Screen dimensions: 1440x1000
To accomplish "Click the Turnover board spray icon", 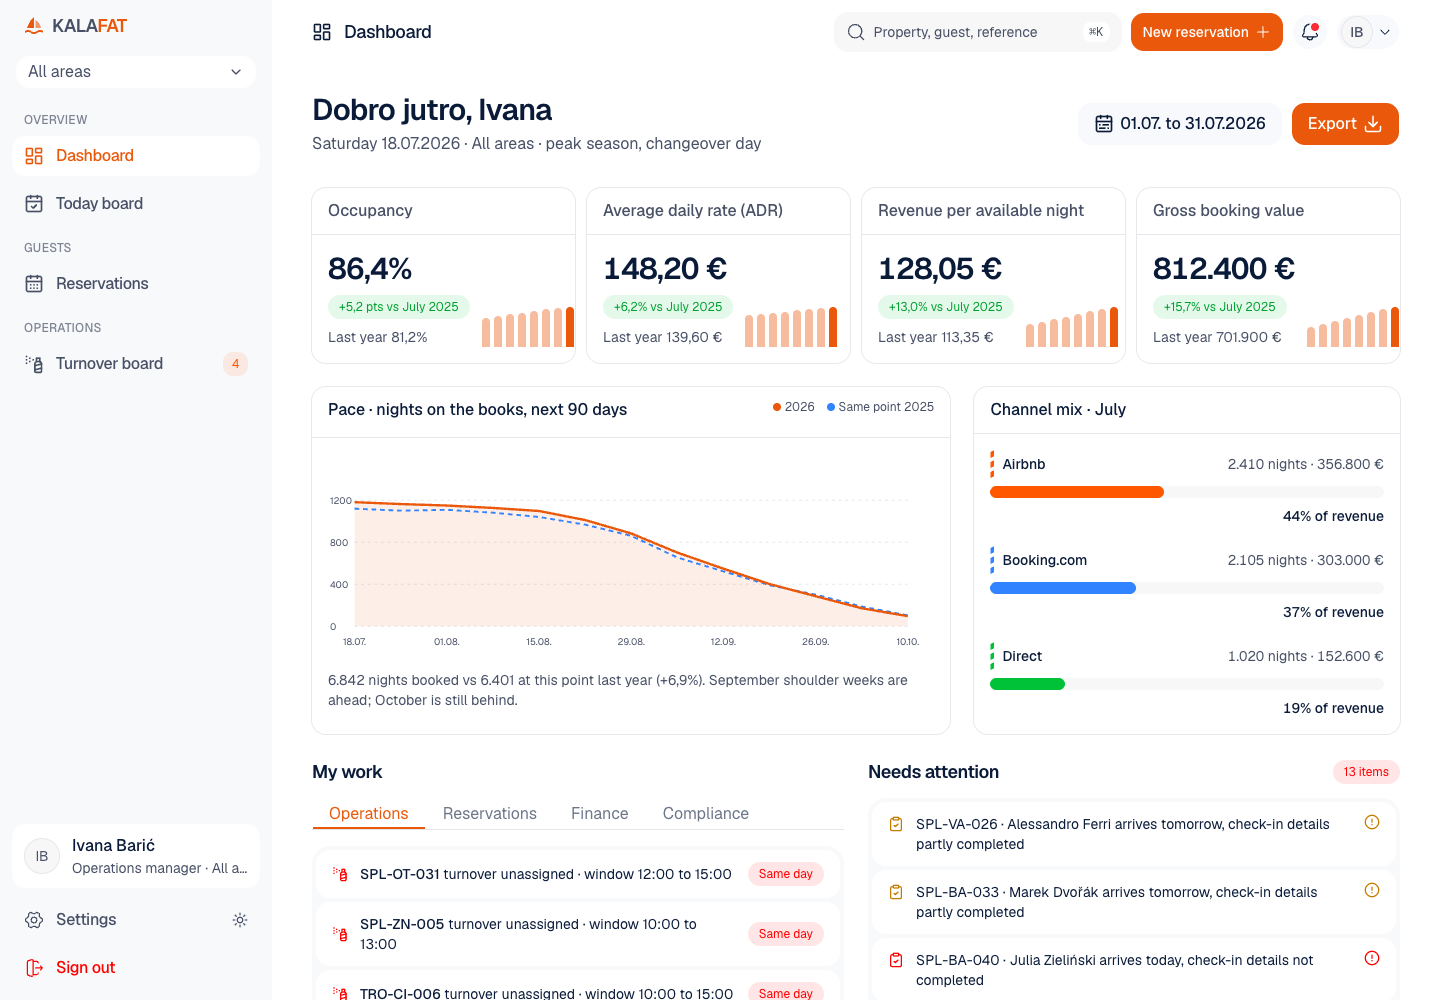I will click(x=34, y=364).
